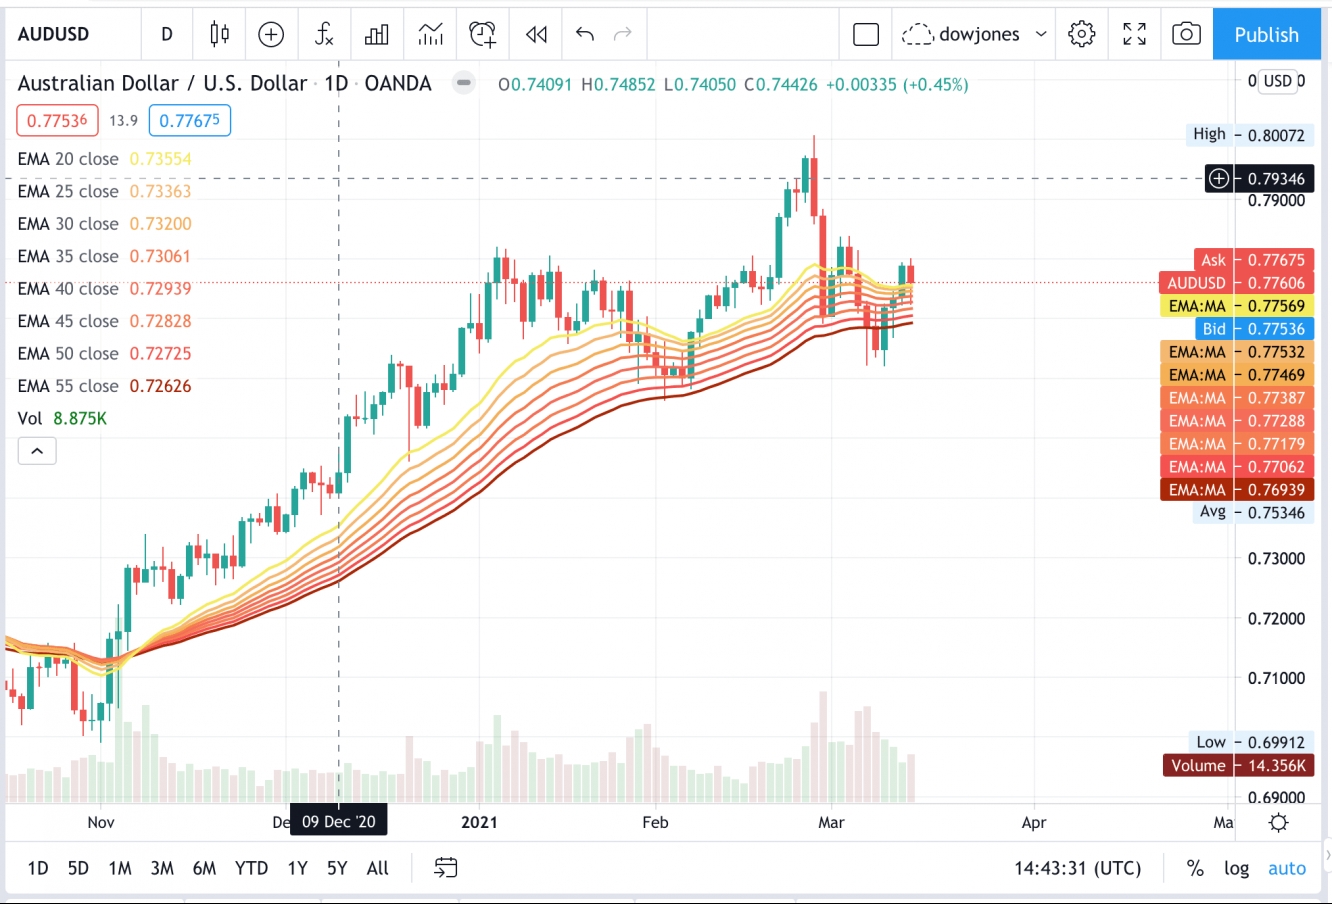The image size is (1332, 904).
Task: Select the layout square icon
Action: [x=866, y=34]
